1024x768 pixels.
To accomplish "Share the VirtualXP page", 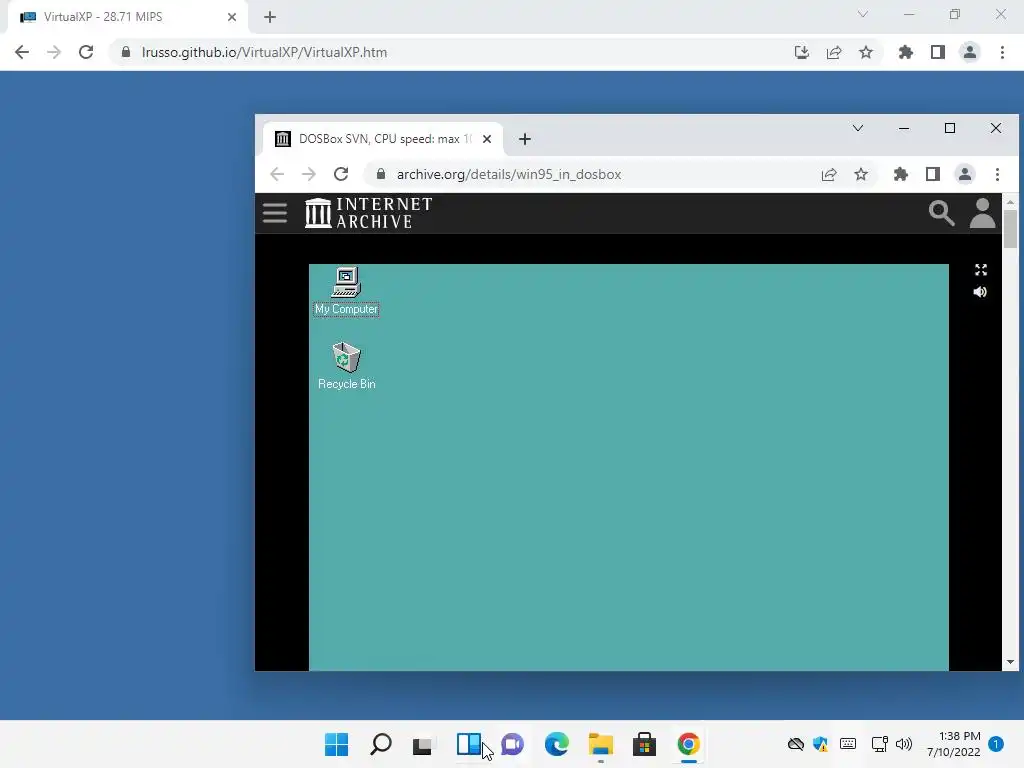I will (x=833, y=52).
